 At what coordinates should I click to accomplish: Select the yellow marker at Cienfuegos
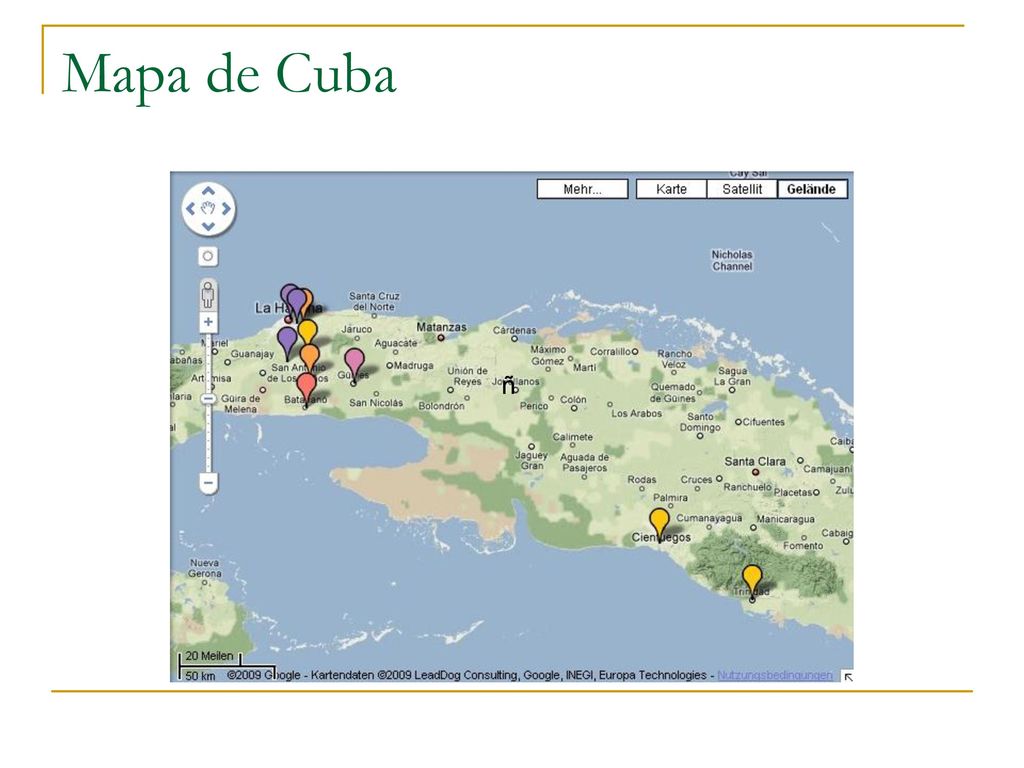pyautogui.click(x=660, y=524)
